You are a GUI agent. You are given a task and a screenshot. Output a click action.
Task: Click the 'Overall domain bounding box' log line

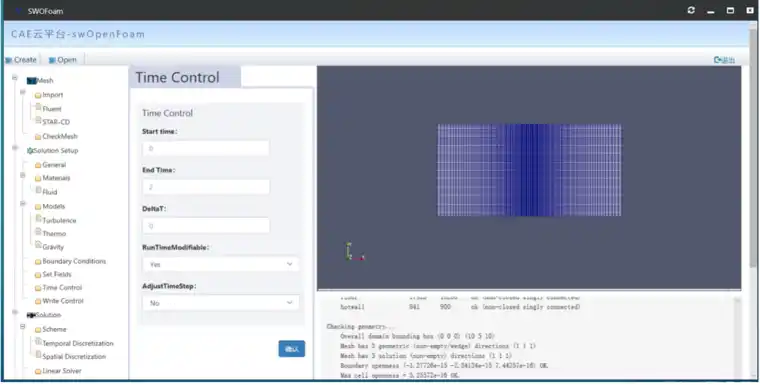[x=418, y=337]
